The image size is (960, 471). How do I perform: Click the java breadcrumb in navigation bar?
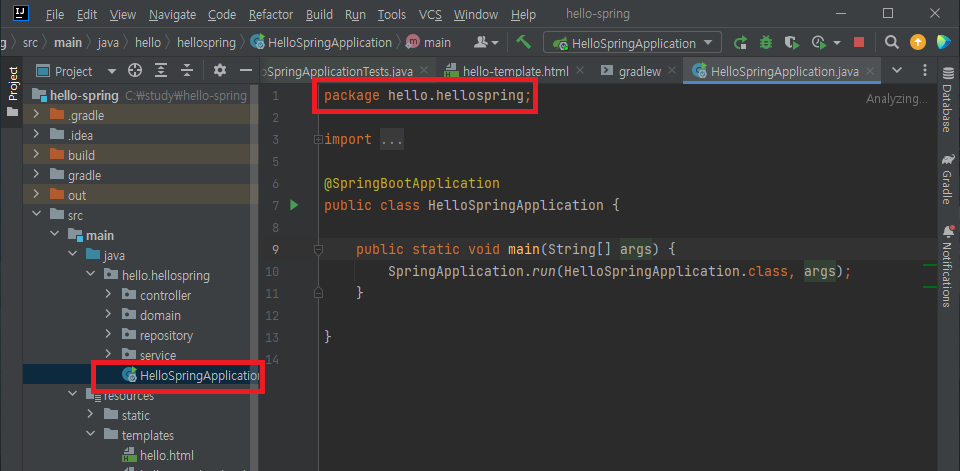click(x=108, y=43)
